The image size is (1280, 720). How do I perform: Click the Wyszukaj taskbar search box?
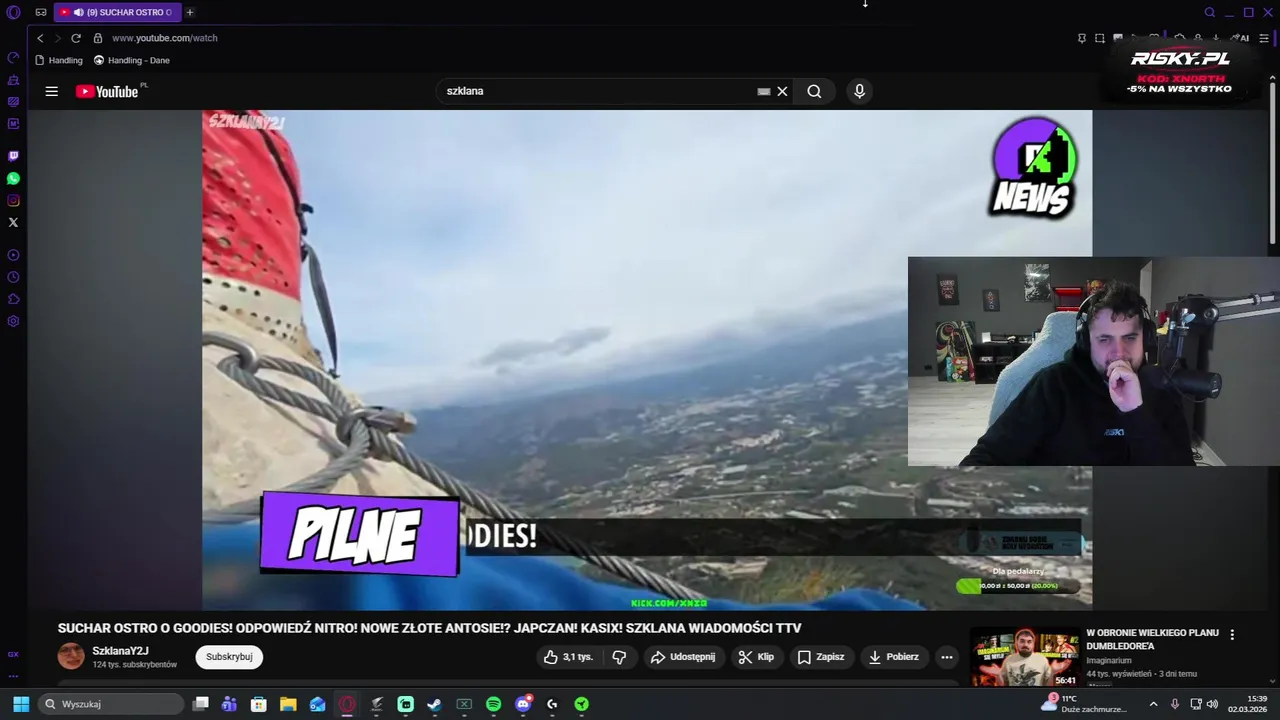point(111,704)
